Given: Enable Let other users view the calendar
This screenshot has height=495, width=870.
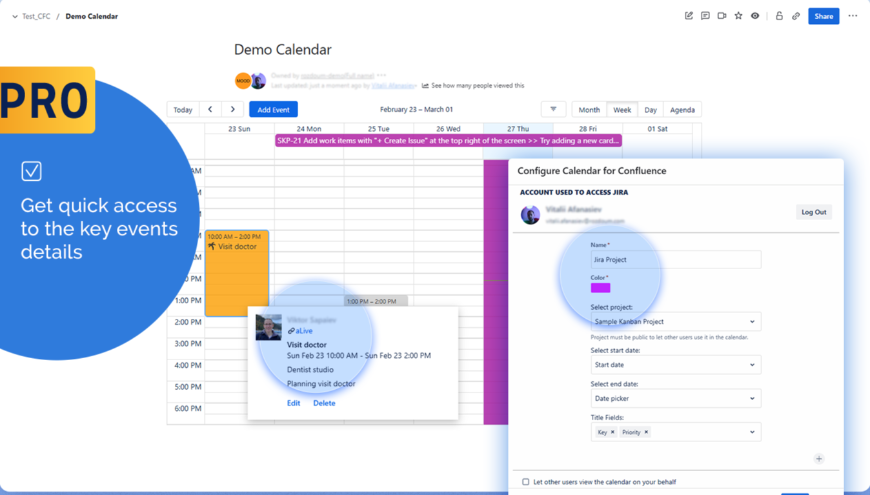Looking at the screenshot, I should tap(525, 482).
